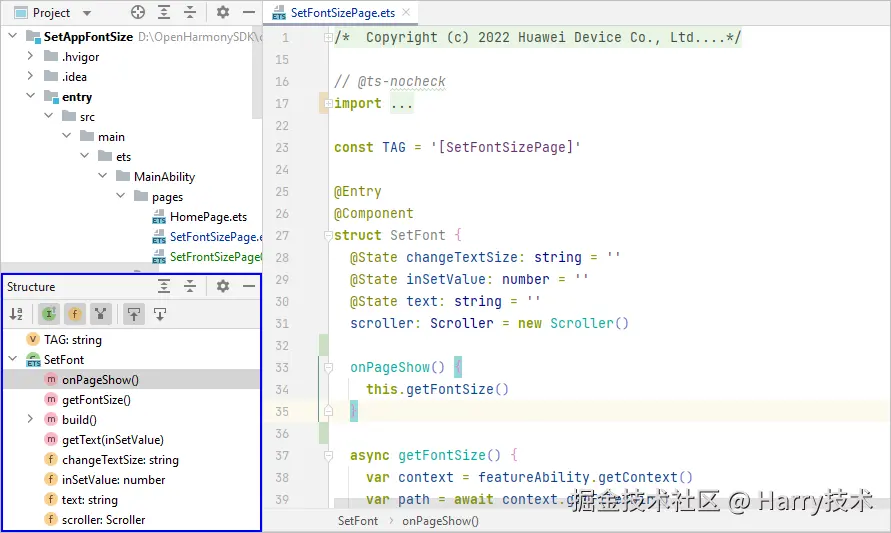This screenshot has height=533, width=891.
Task: Toggle show inherited members in Structure
Action: 49,314
